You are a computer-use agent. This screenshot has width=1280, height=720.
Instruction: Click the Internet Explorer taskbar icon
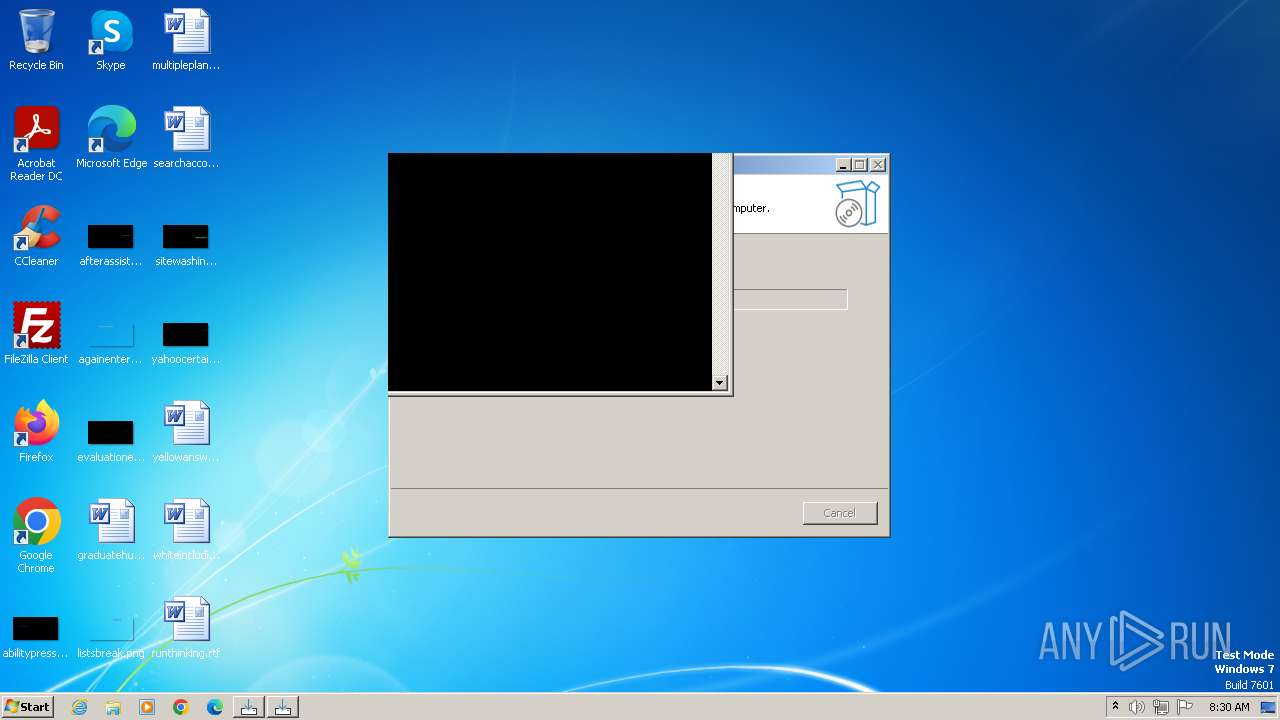click(79, 707)
